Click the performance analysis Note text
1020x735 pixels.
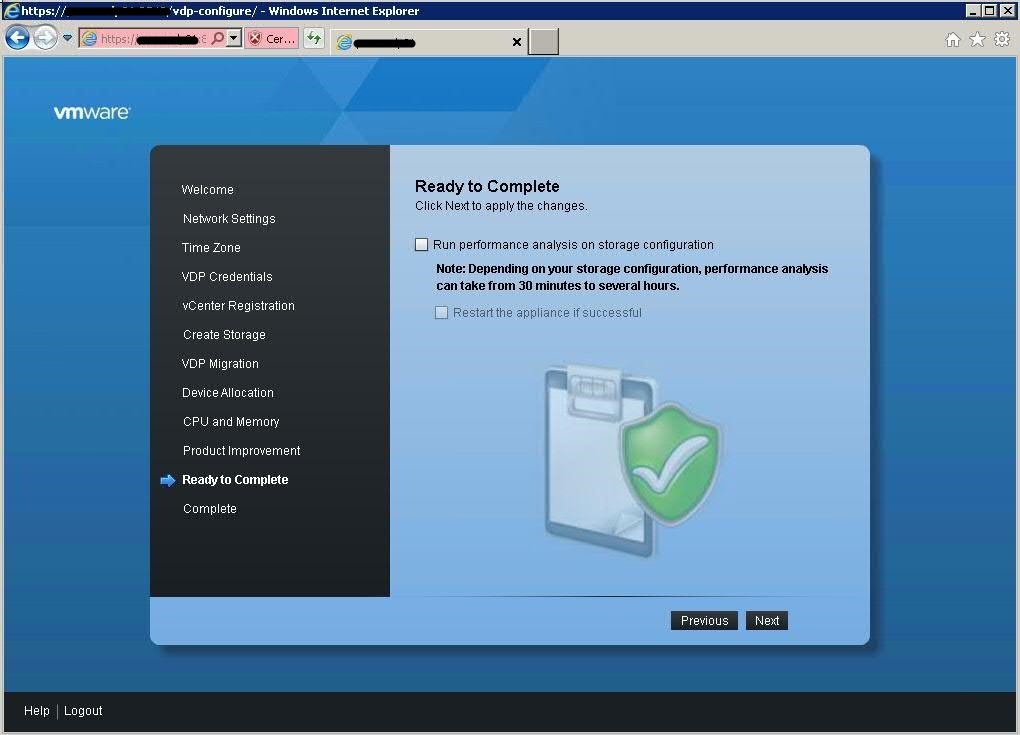632,277
